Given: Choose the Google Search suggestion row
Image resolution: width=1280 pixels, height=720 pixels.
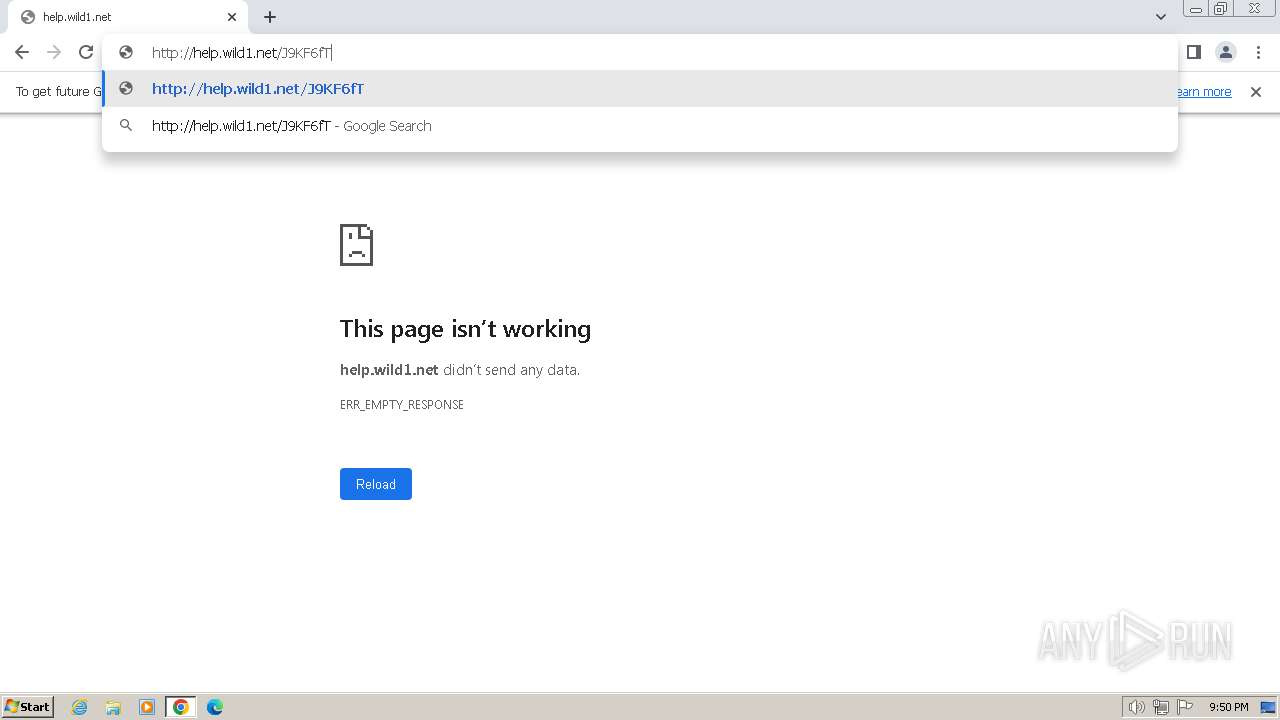Looking at the screenshot, I should click(640, 126).
